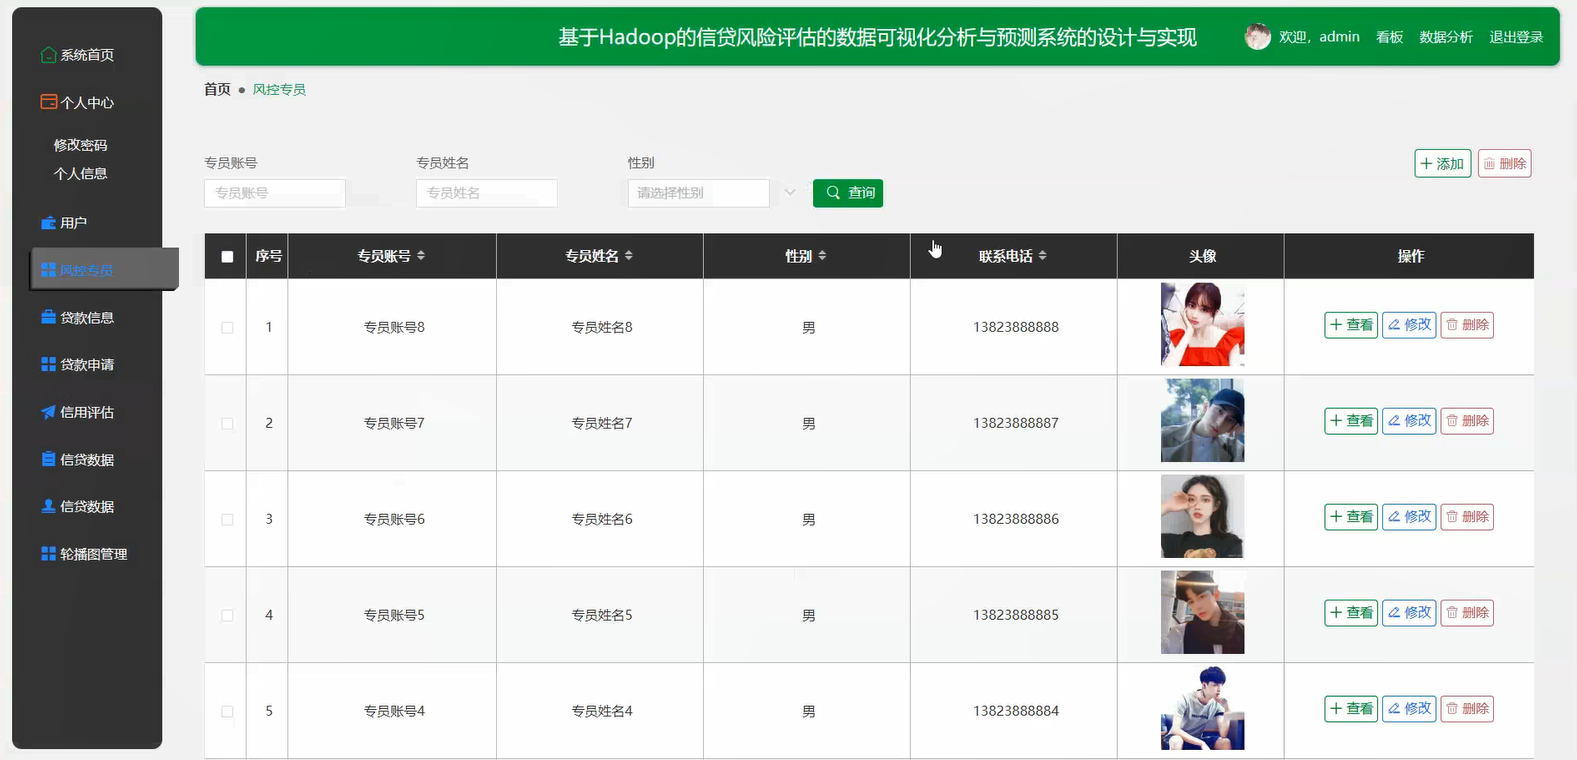The height and width of the screenshot is (760, 1577).
Task: Click the chevron arrow next to the 性别 selector
Action: 790,192
